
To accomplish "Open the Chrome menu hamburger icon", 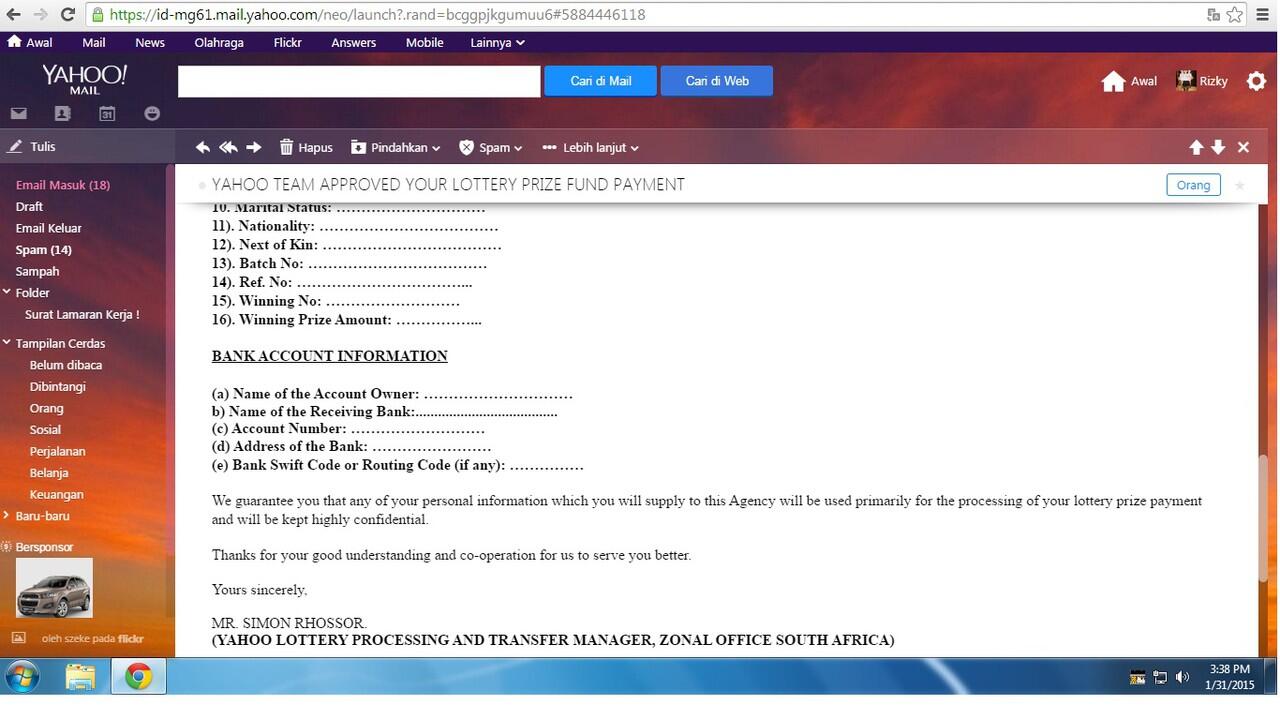I will (1263, 14).
